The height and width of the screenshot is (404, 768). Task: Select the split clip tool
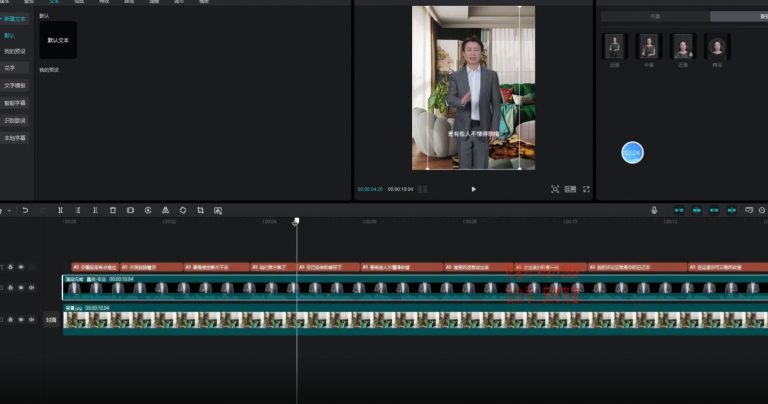coord(61,210)
